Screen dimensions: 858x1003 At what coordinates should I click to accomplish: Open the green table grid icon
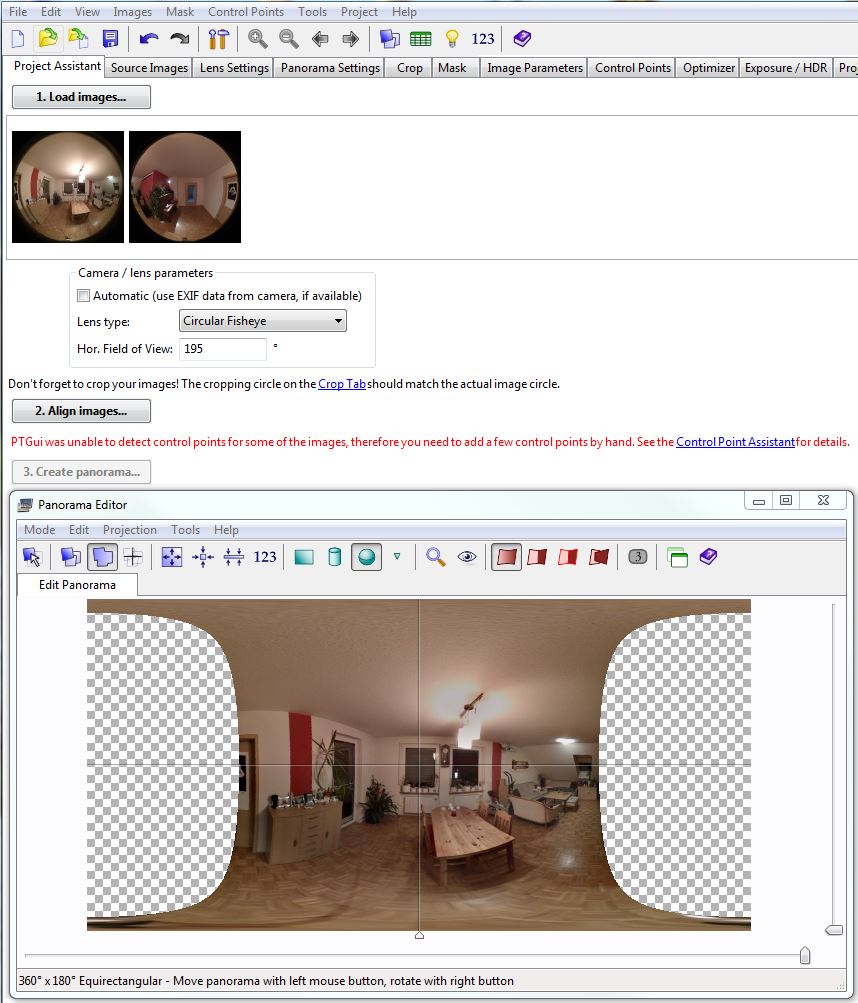point(421,39)
